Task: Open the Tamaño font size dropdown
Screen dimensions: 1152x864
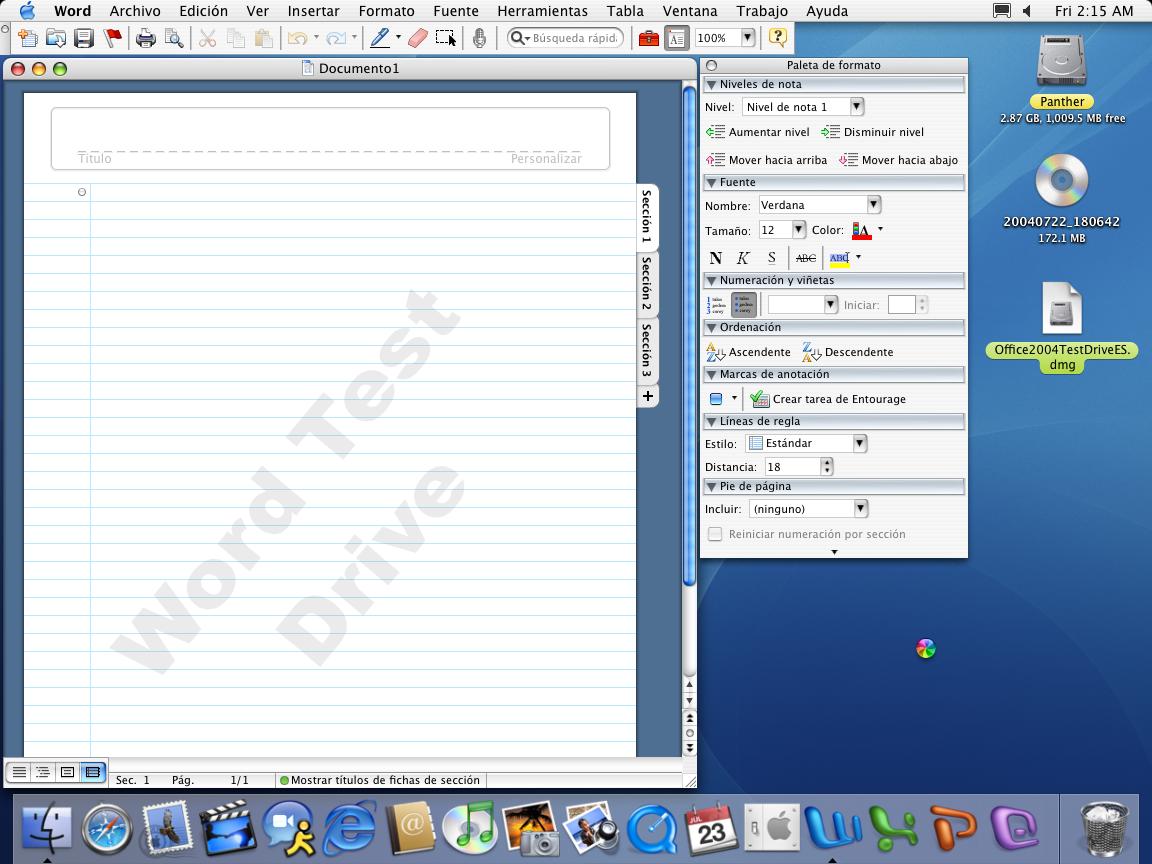Action: coord(799,230)
